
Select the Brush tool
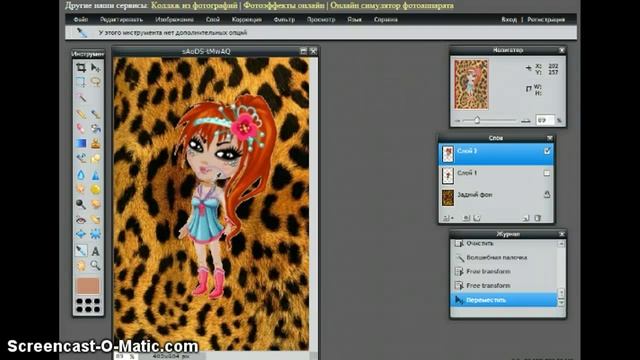(x=96, y=114)
